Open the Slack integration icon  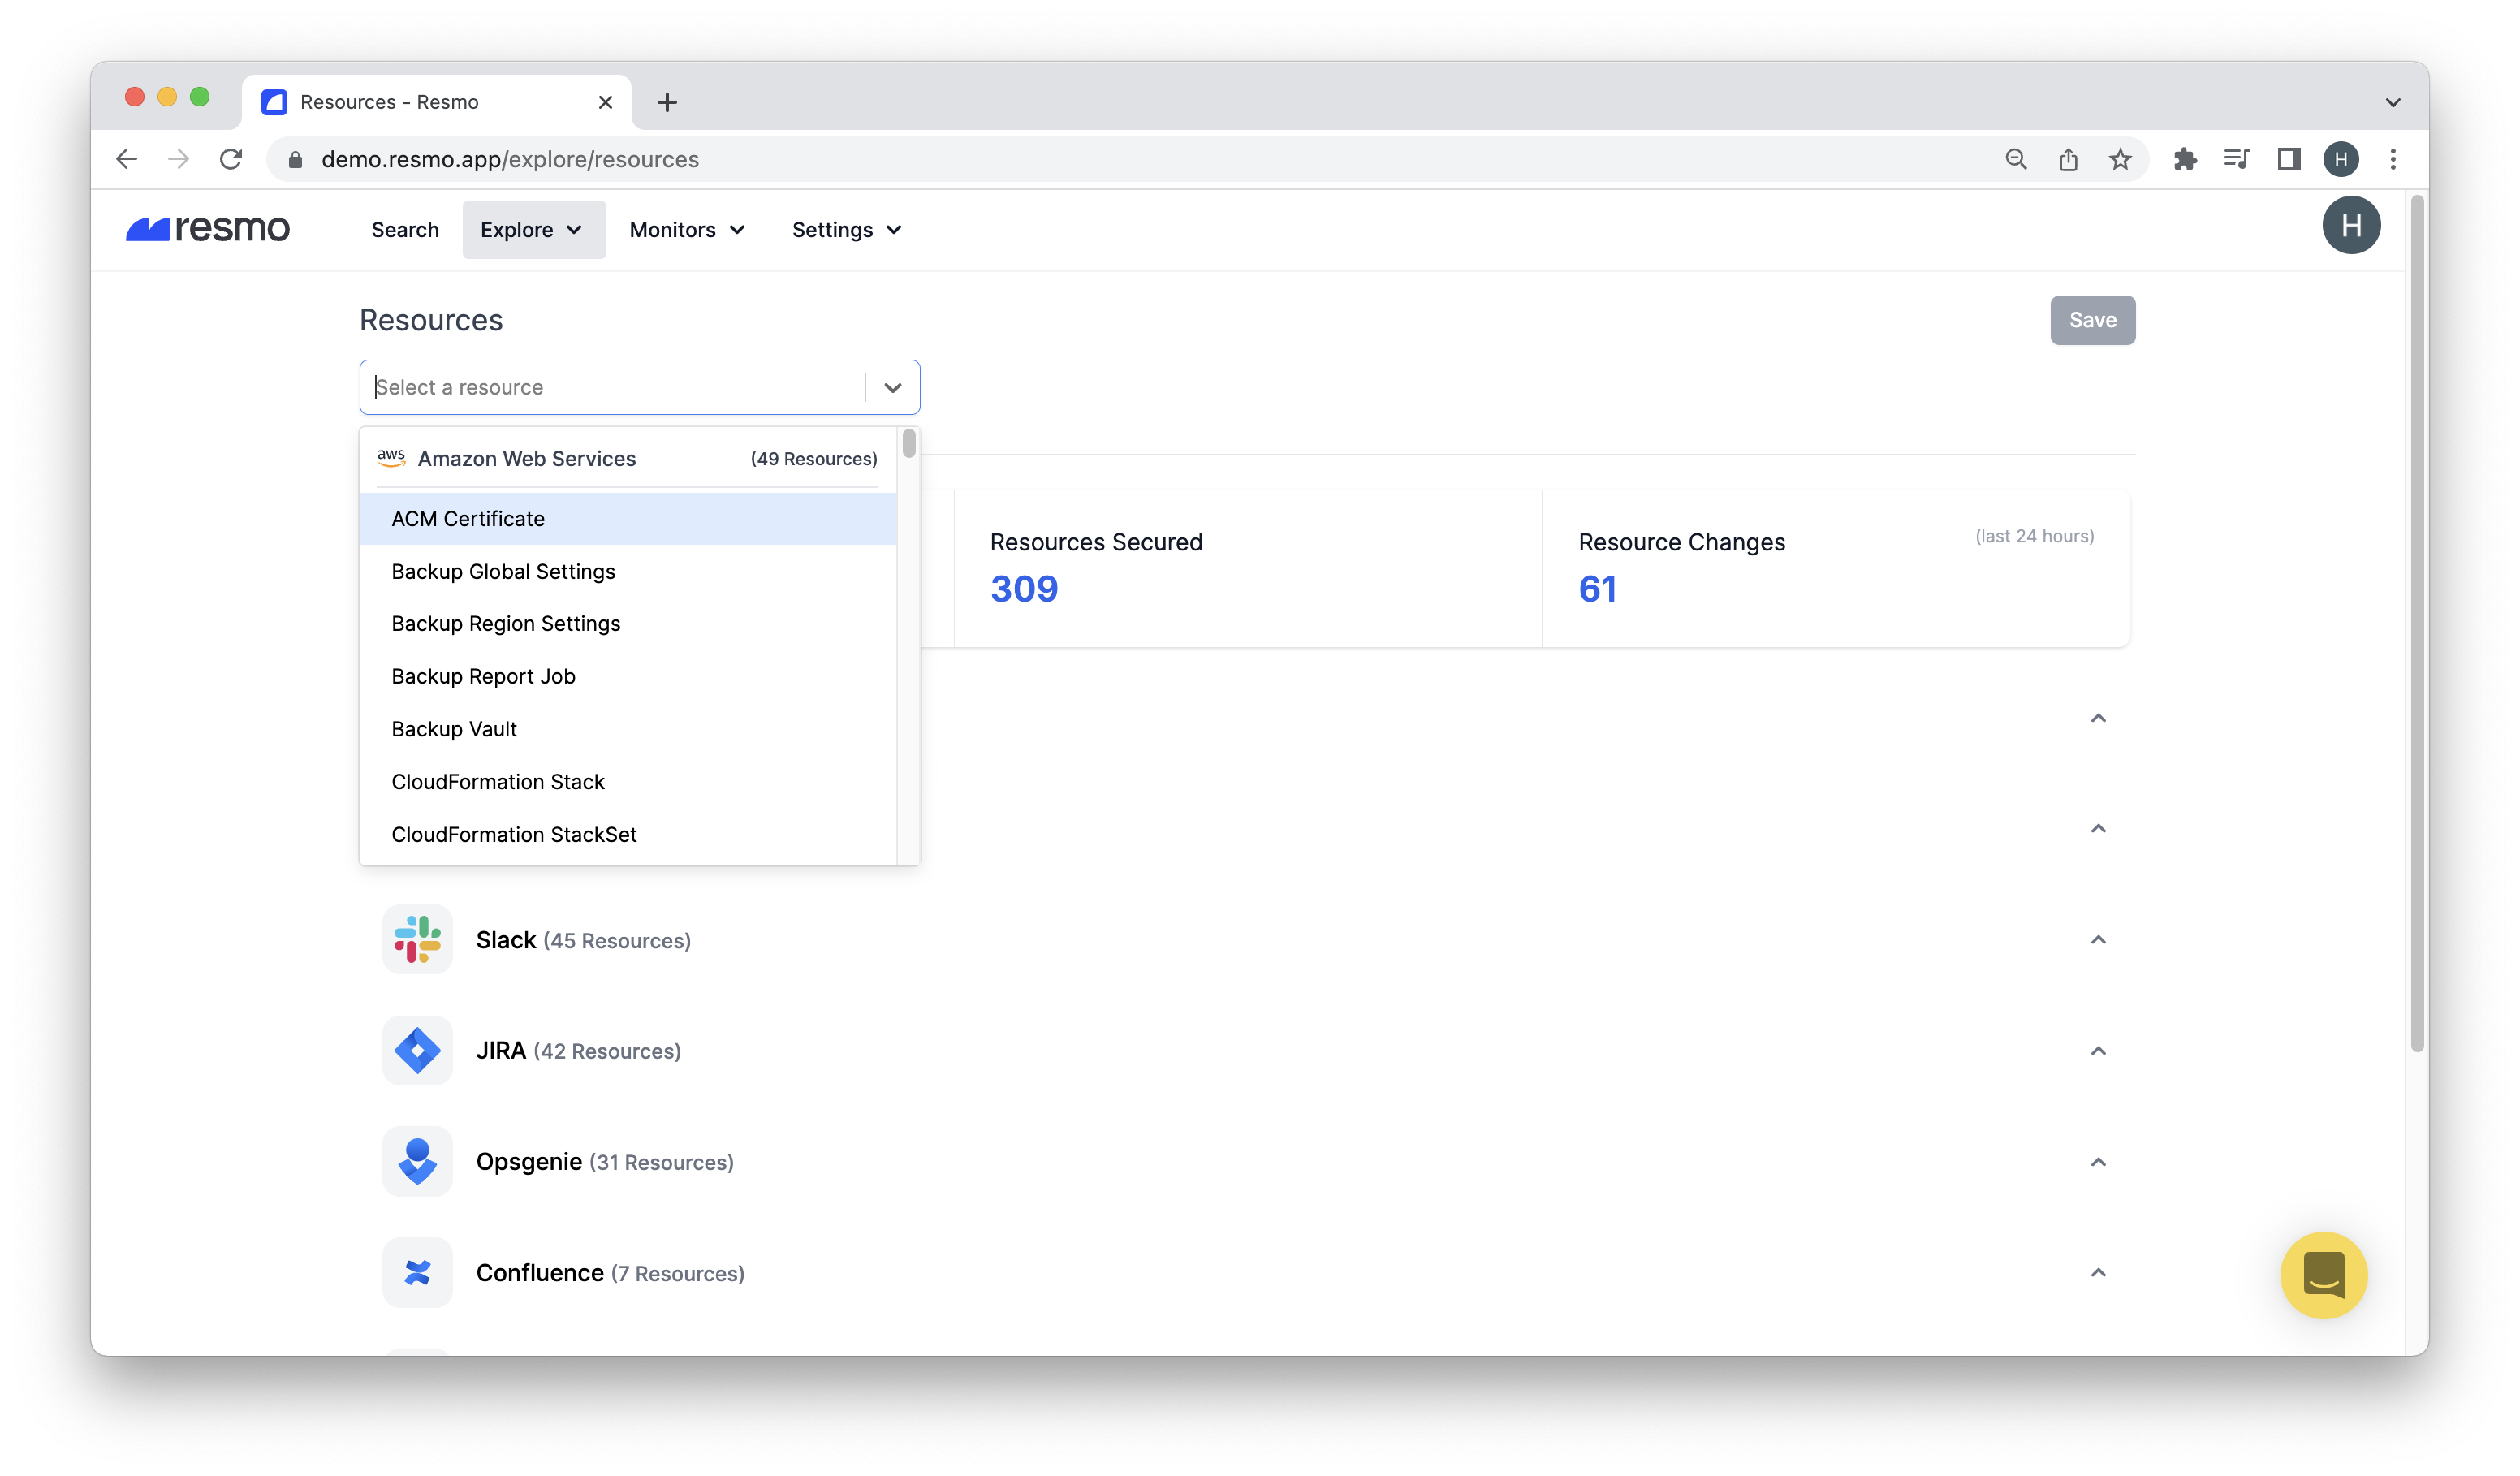tap(417, 939)
